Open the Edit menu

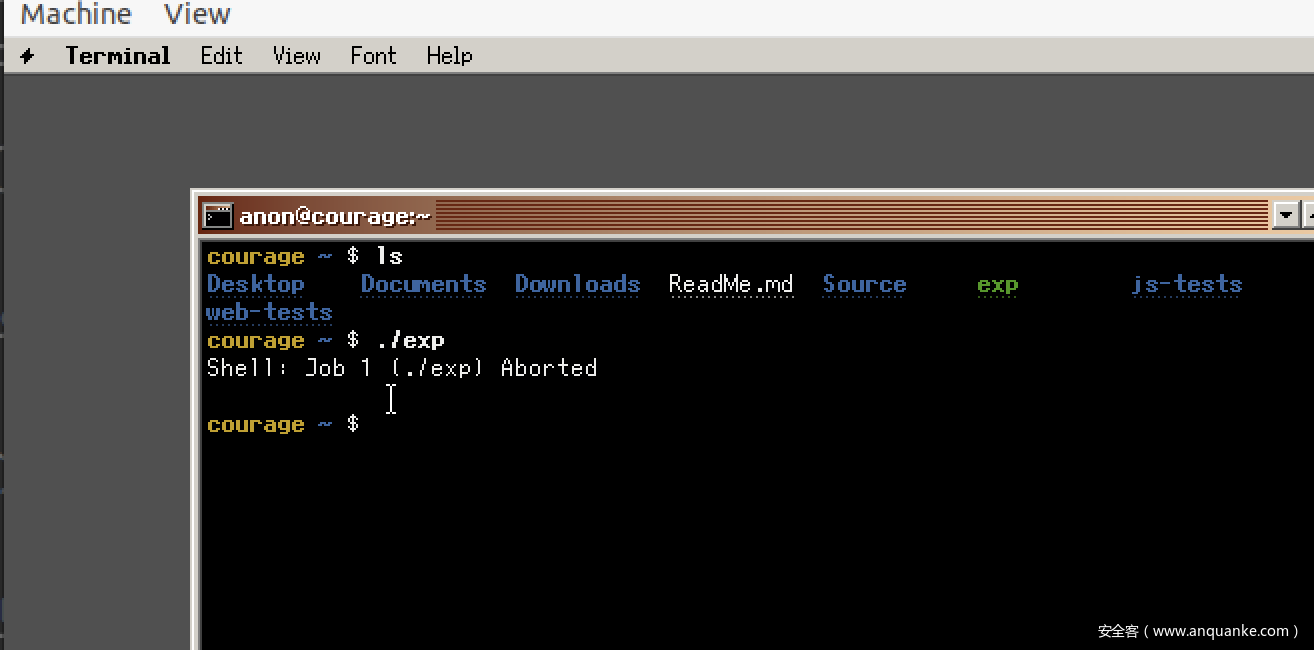tap(221, 56)
